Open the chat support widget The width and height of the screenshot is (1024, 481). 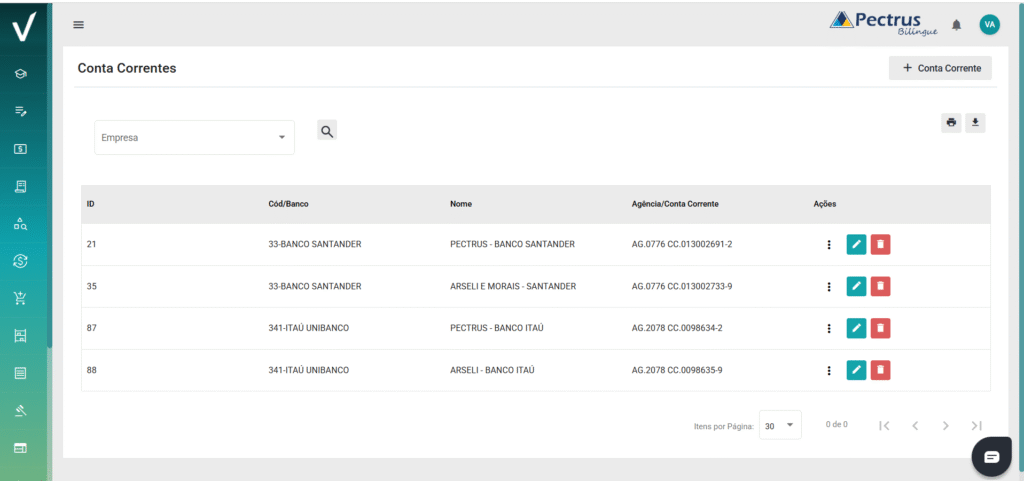coord(991,456)
